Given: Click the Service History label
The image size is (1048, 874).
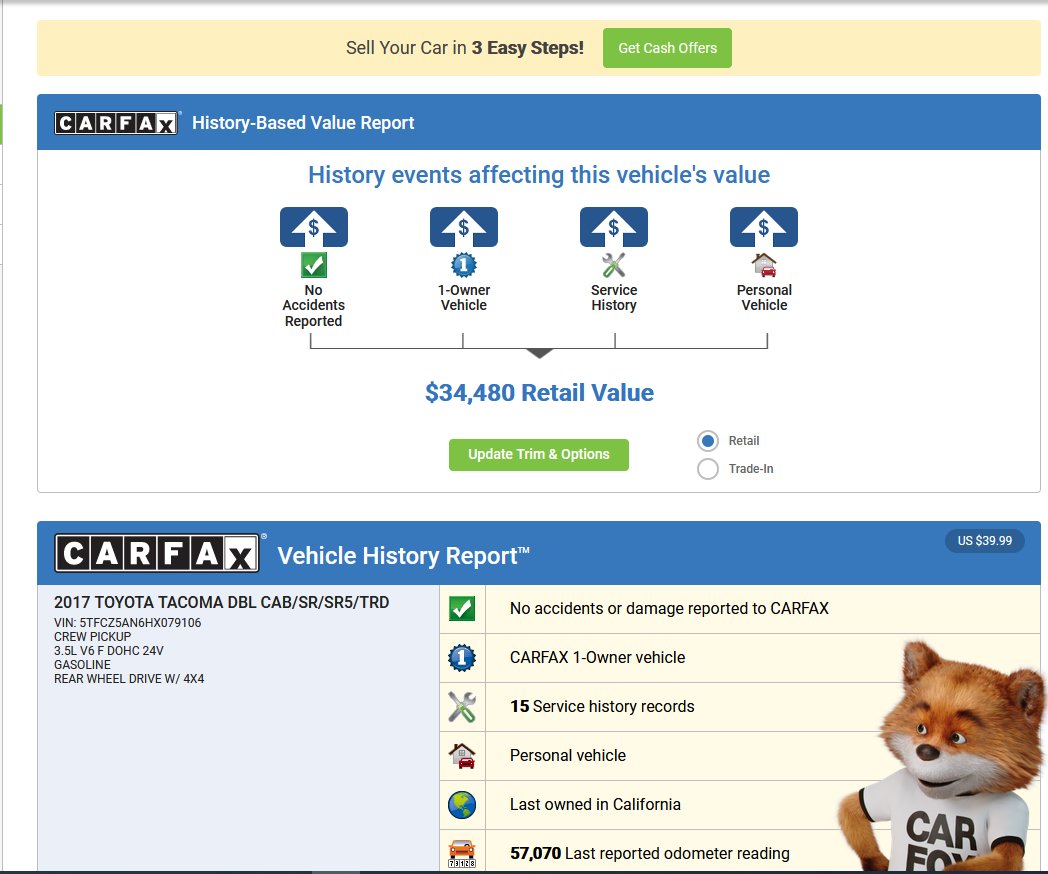Looking at the screenshot, I should pos(614,298).
